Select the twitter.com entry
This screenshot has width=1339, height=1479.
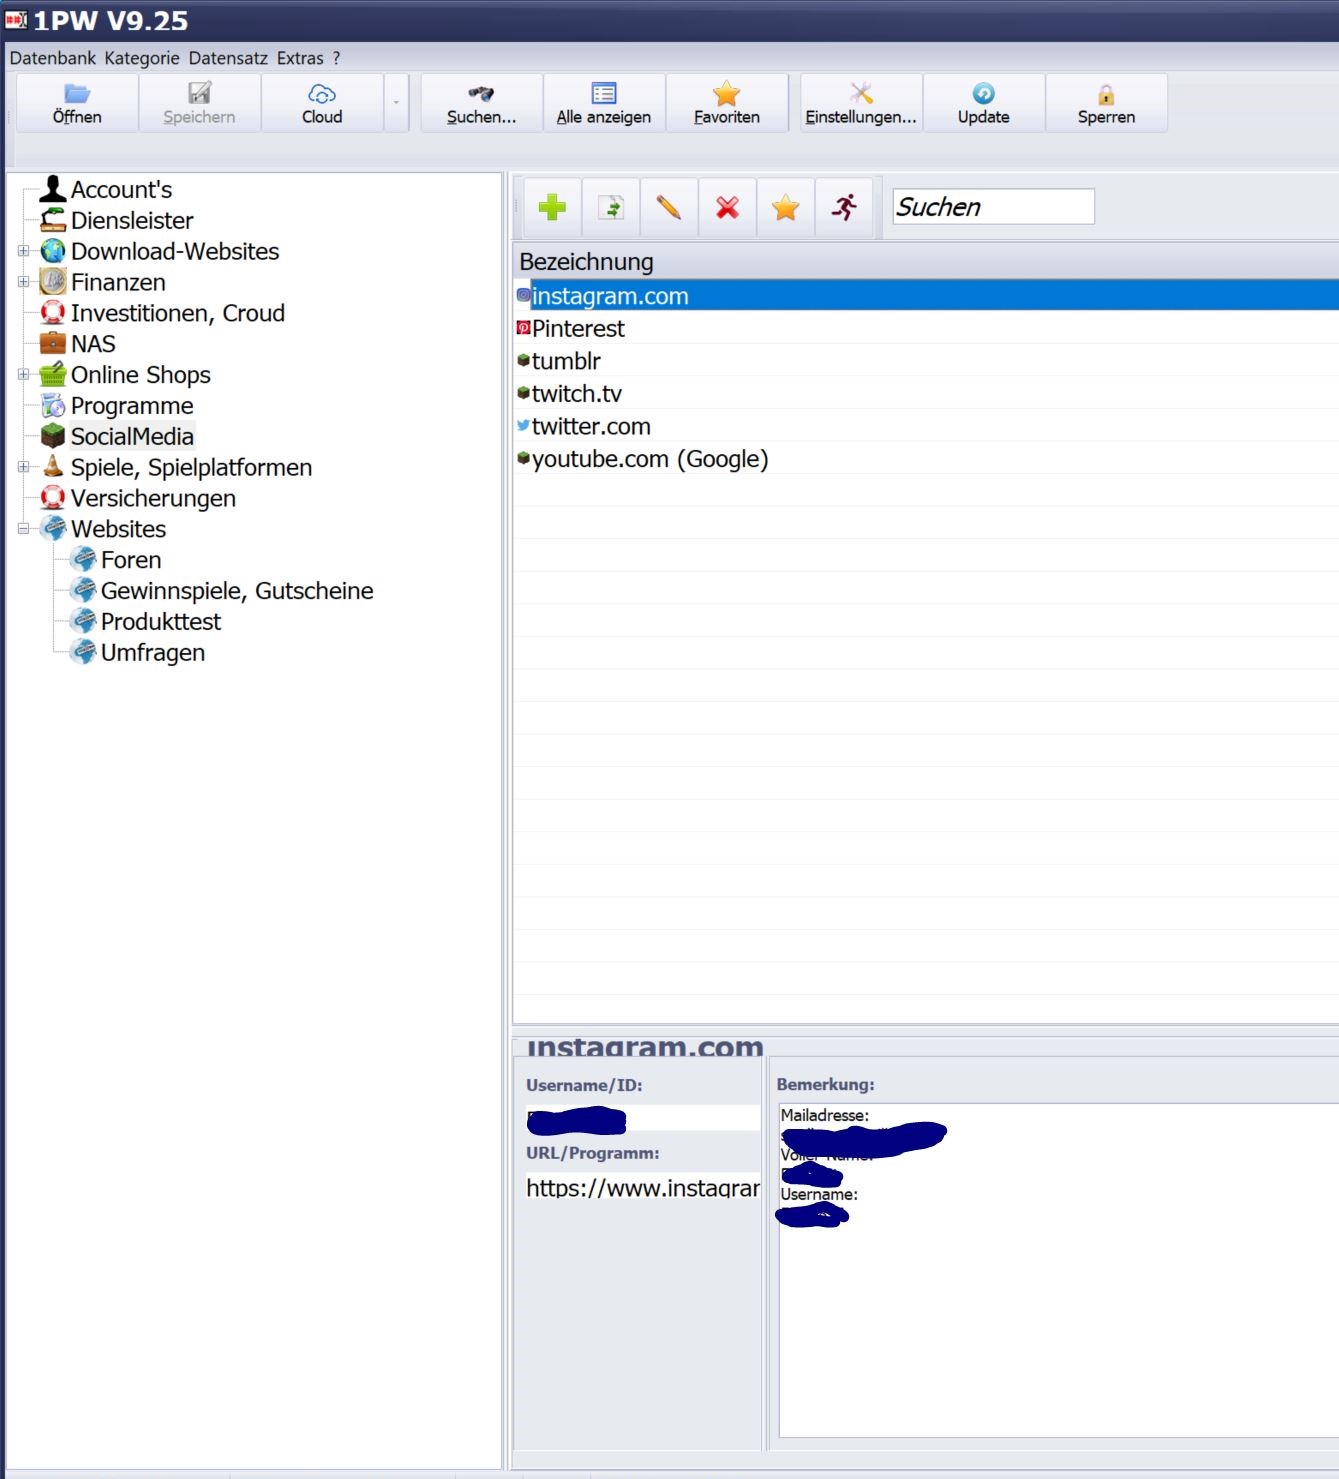(x=591, y=427)
